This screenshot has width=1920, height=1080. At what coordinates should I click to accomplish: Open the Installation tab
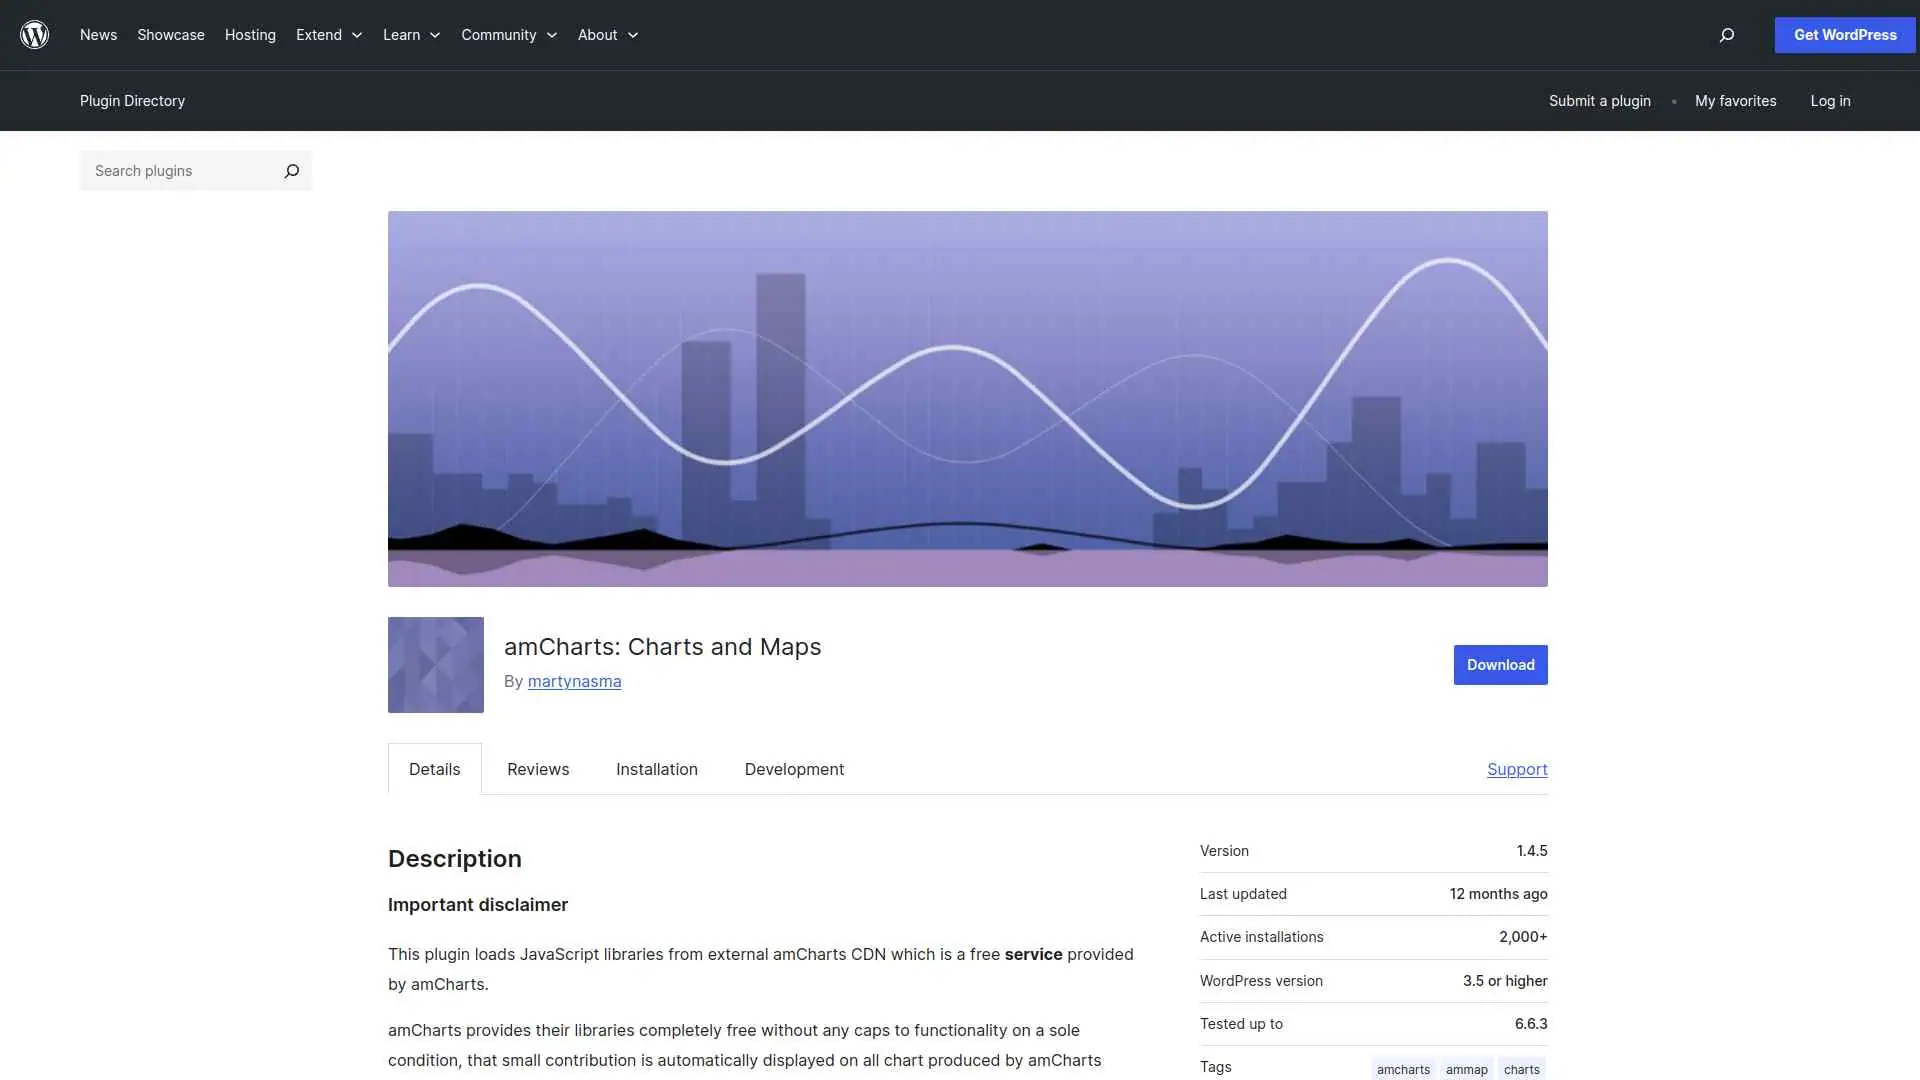click(656, 769)
